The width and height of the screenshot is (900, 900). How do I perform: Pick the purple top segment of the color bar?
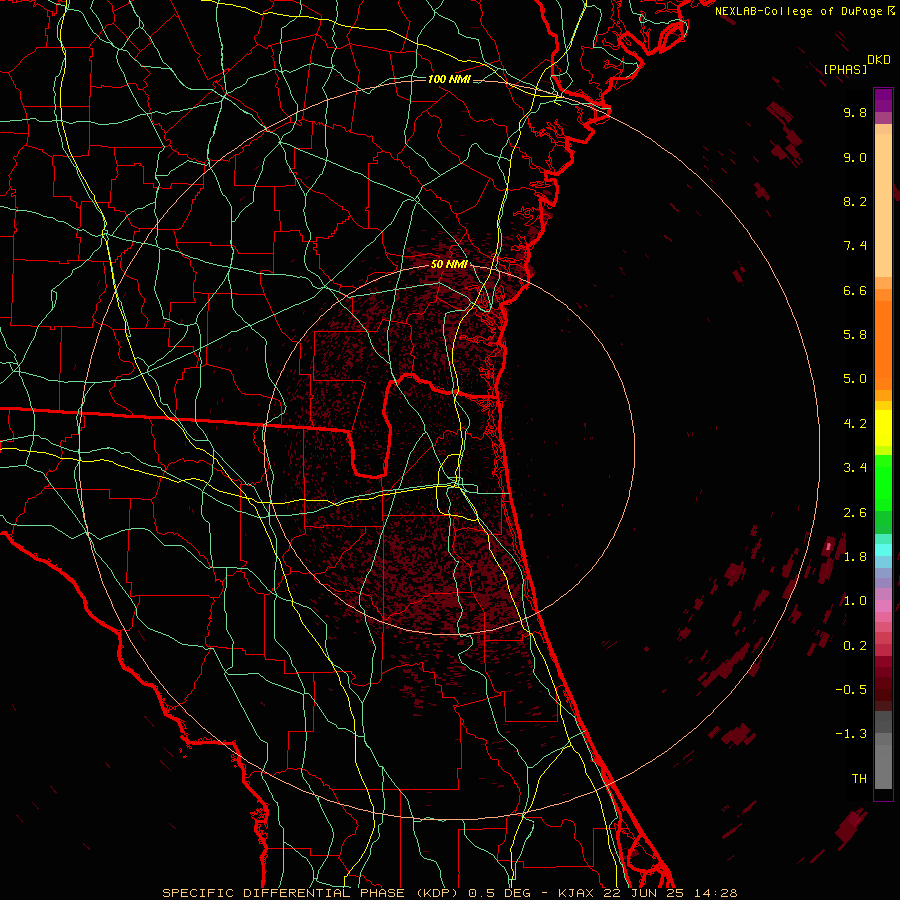click(883, 100)
